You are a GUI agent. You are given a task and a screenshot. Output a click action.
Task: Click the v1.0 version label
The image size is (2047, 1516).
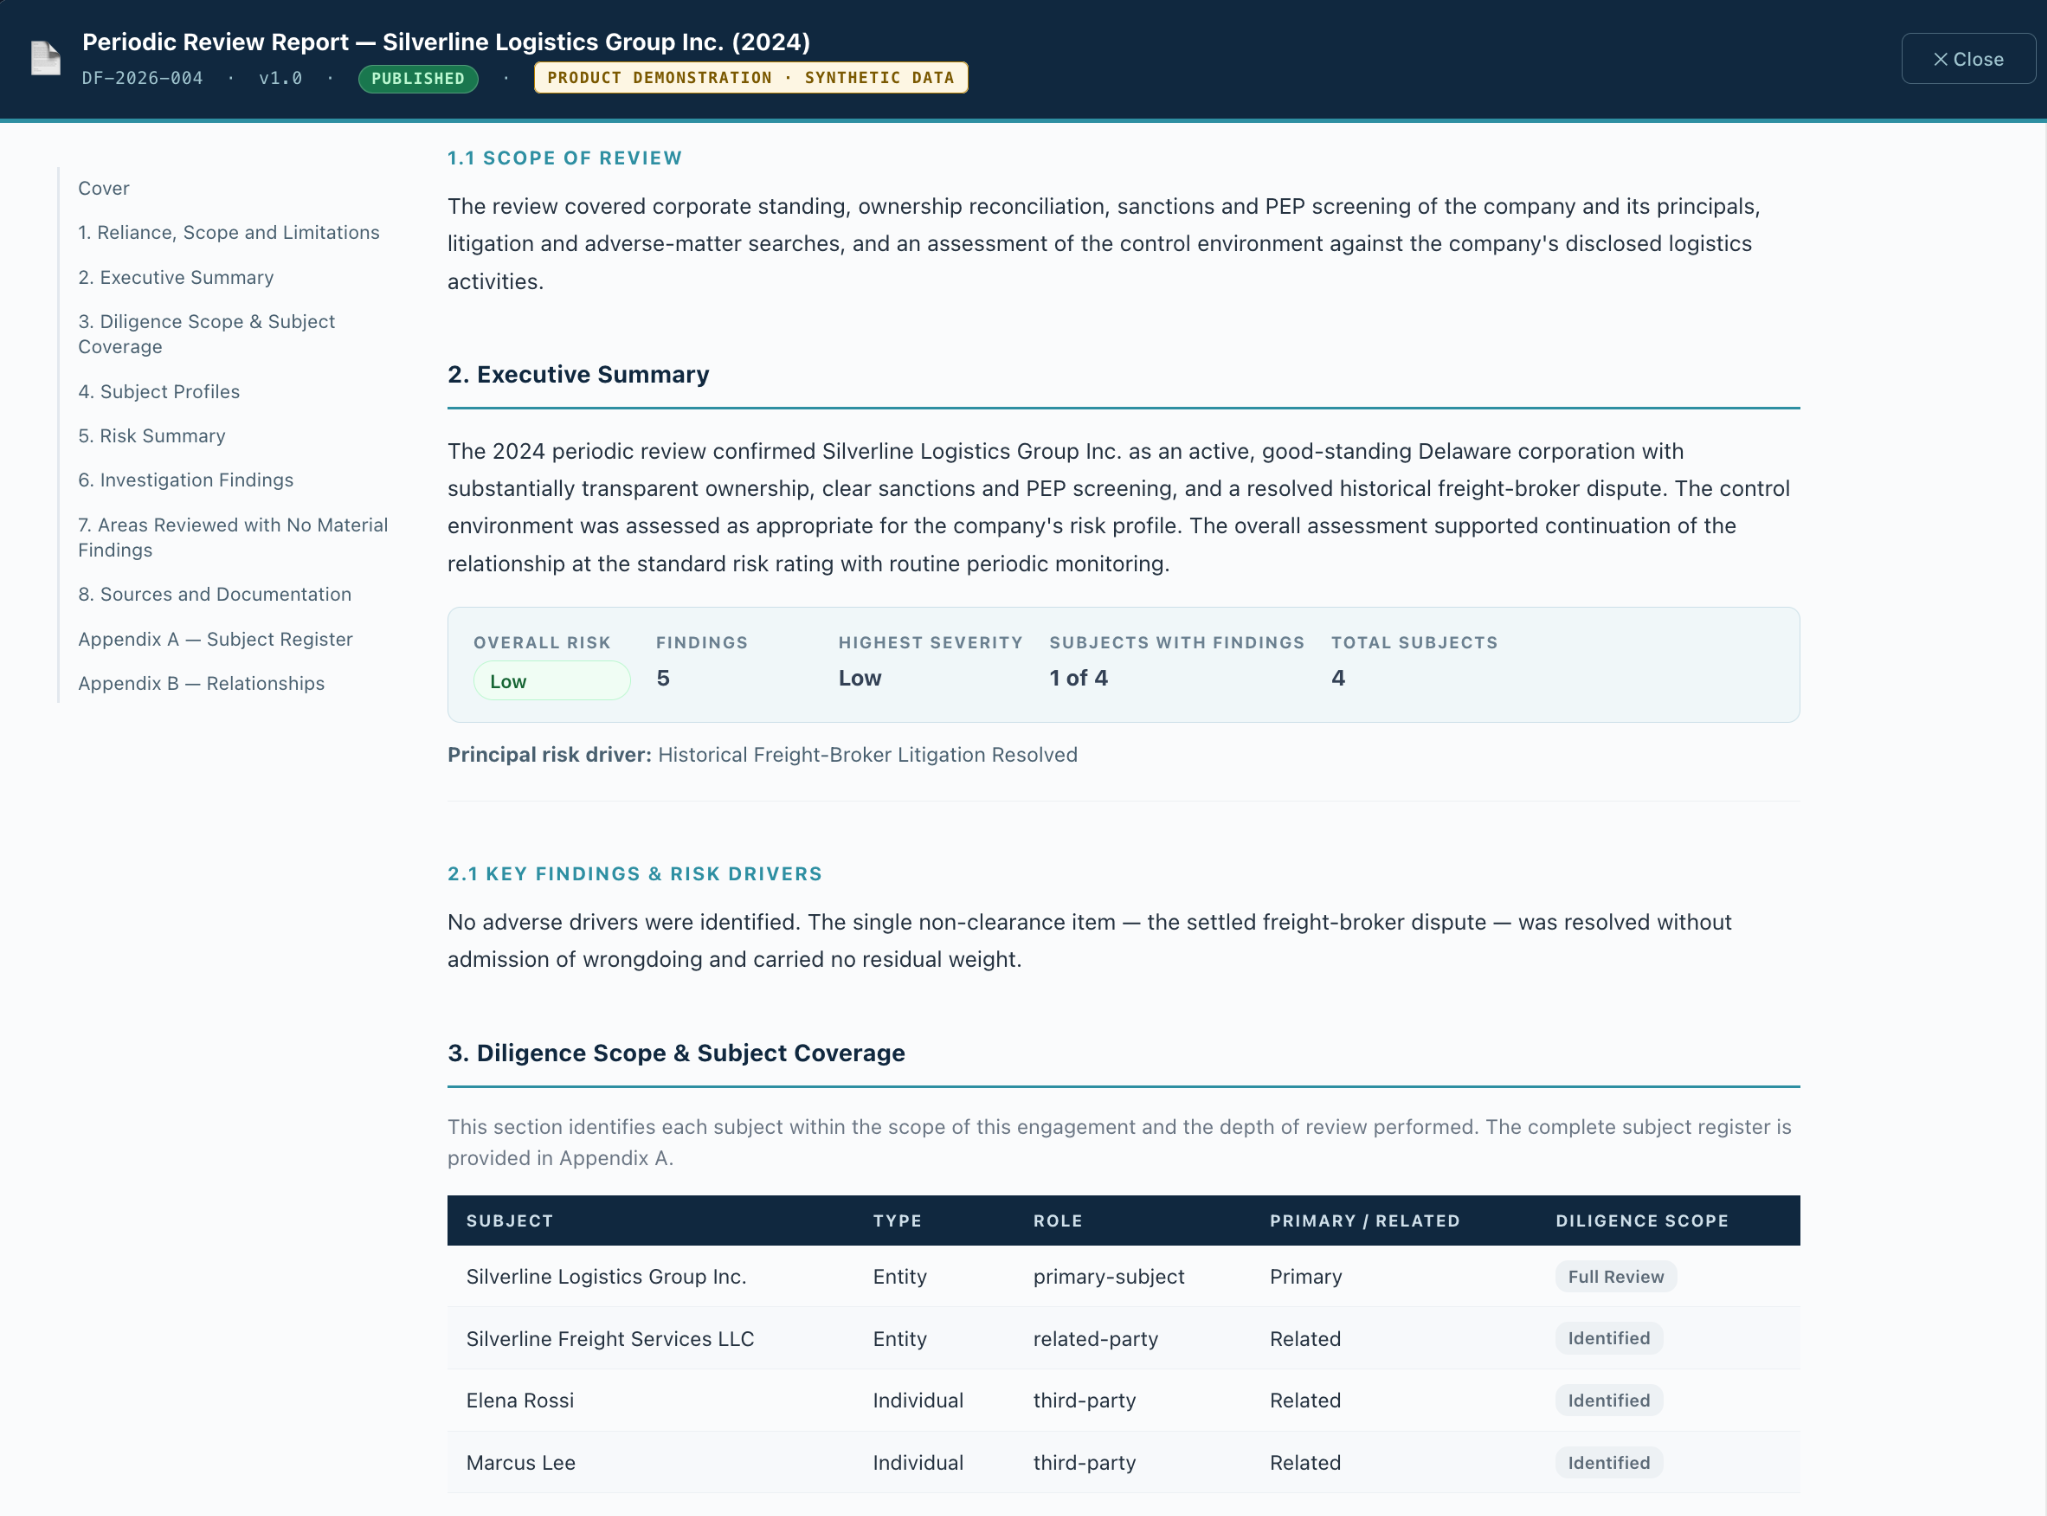click(x=280, y=78)
